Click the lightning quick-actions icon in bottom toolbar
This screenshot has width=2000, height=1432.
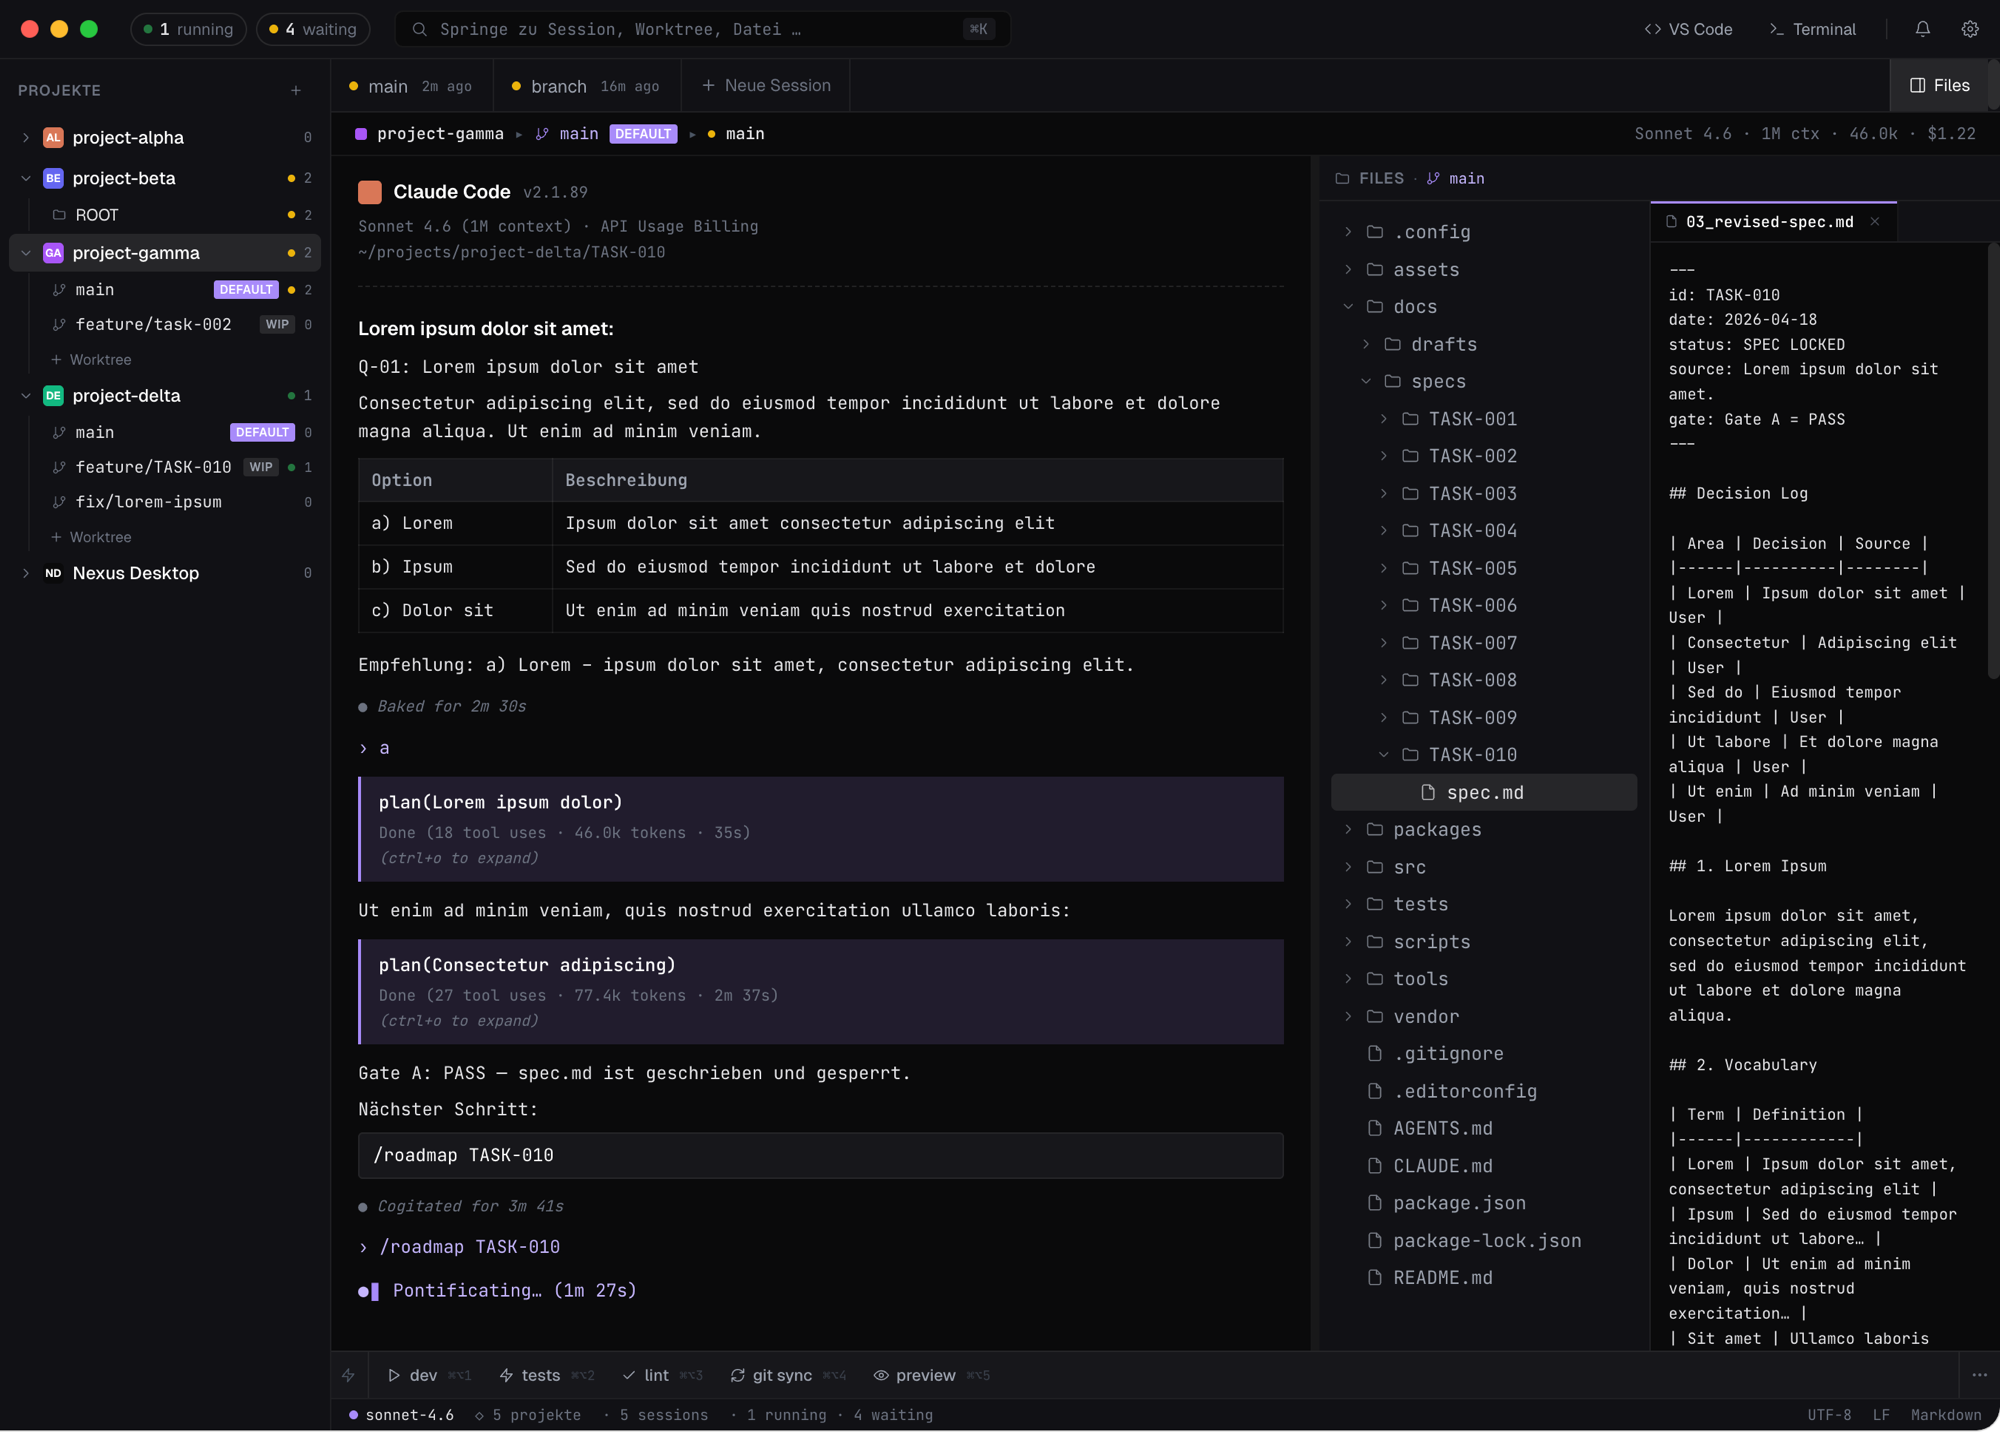pos(348,1375)
